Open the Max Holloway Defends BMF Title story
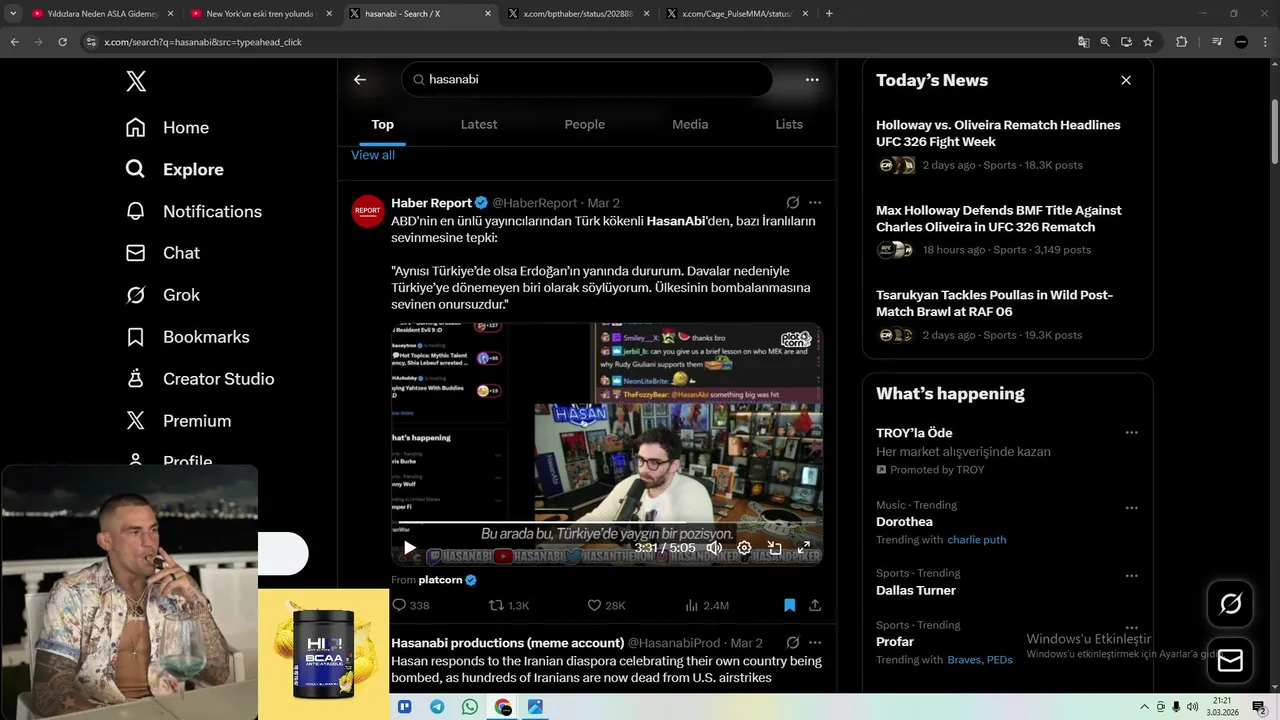The width and height of the screenshot is (1280, 720). (x=998, y=219)
